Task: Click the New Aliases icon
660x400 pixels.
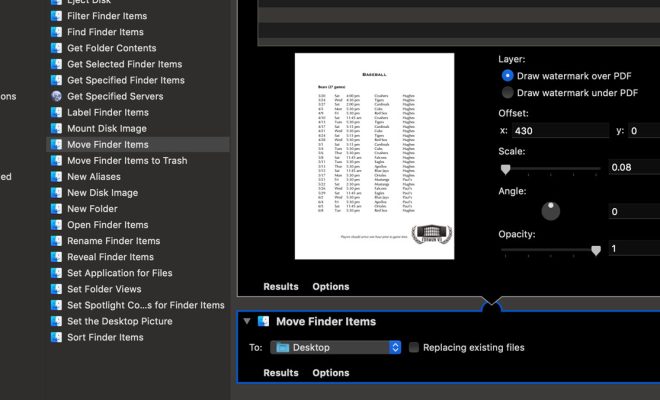Action: (x=56, y=176)
